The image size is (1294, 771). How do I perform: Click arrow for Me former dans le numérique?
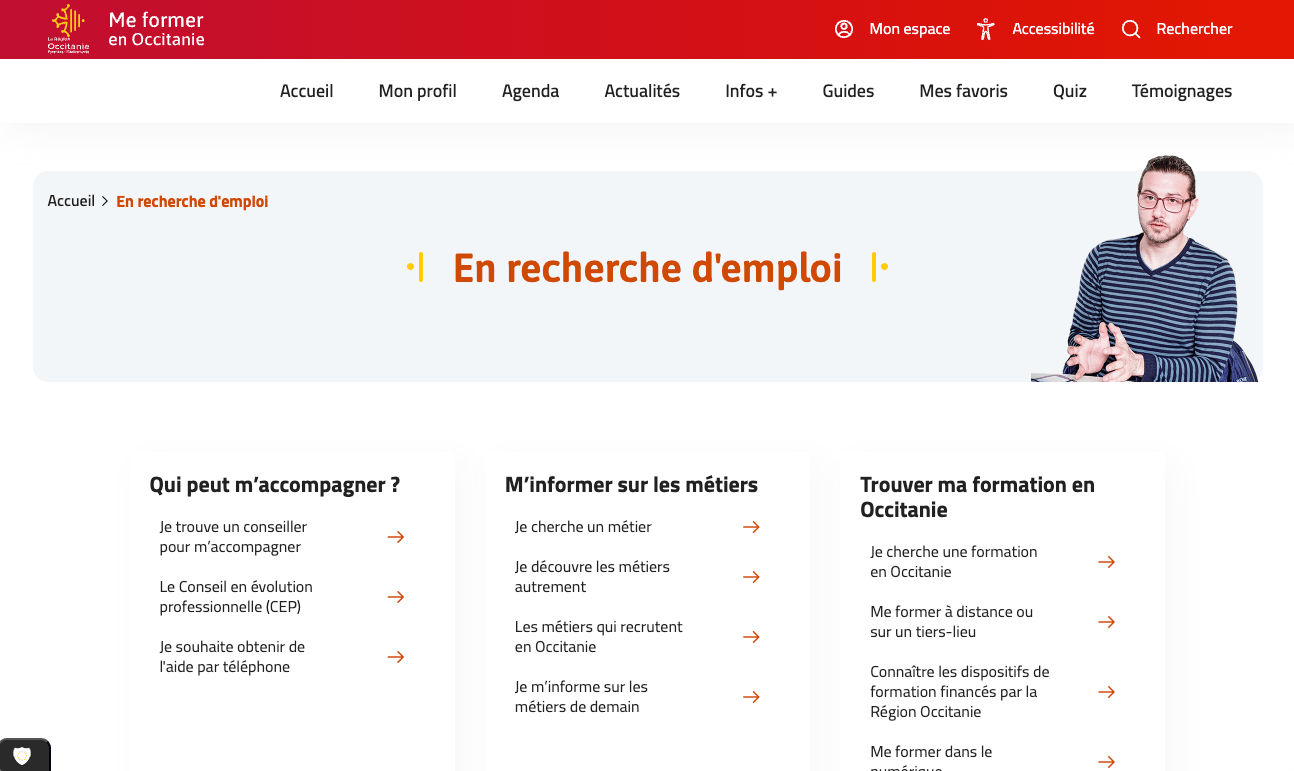[1106, 762]
